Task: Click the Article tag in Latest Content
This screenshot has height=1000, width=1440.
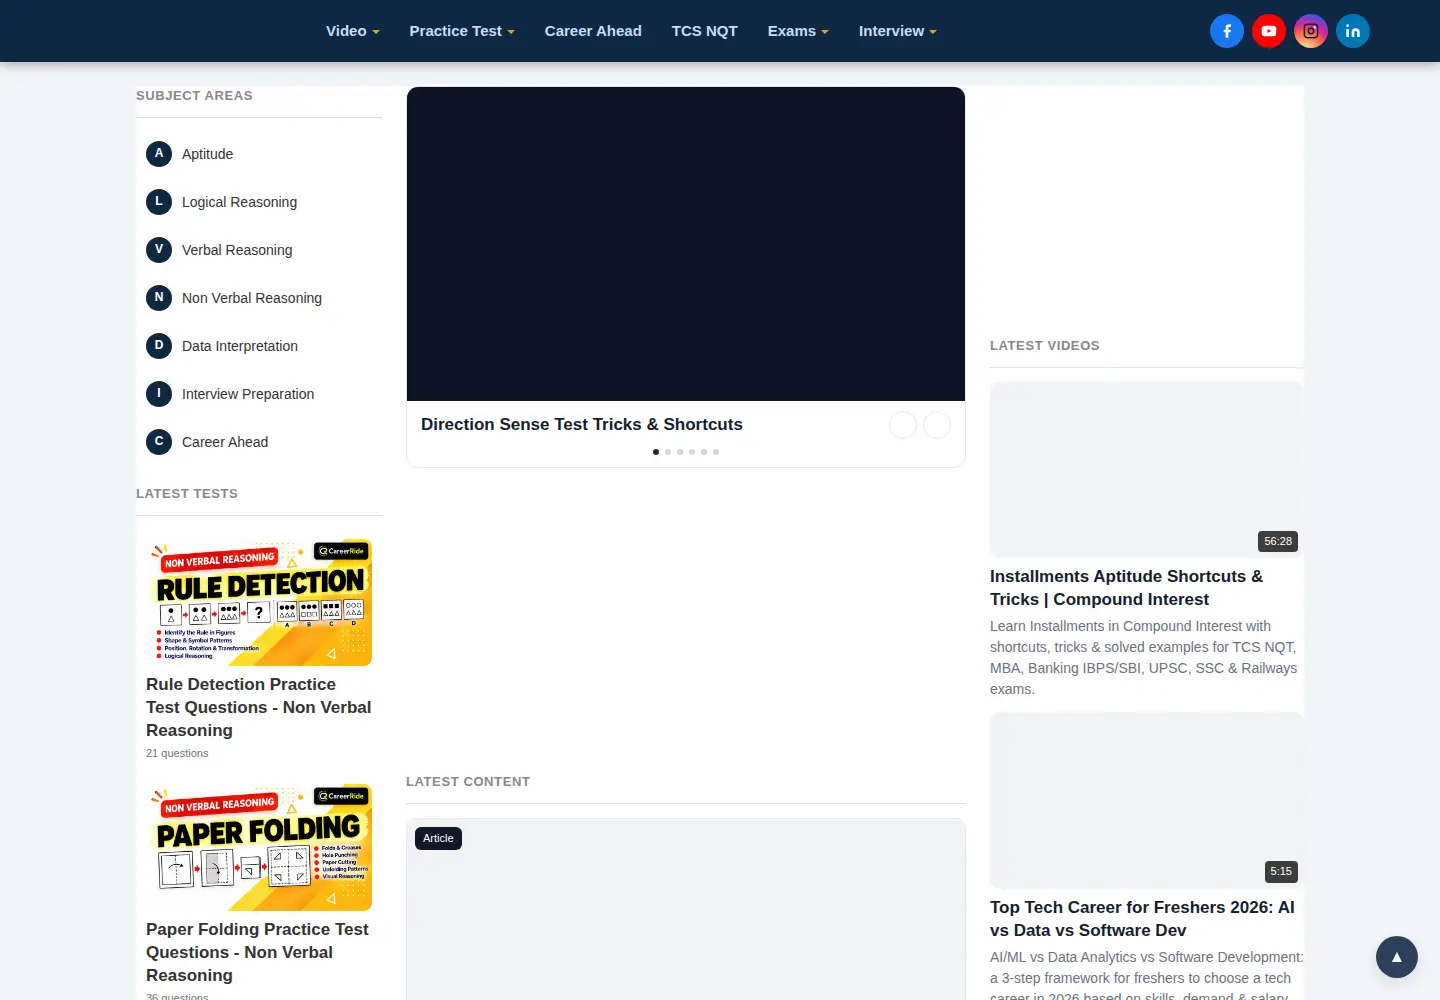Action: click(438, 838)
